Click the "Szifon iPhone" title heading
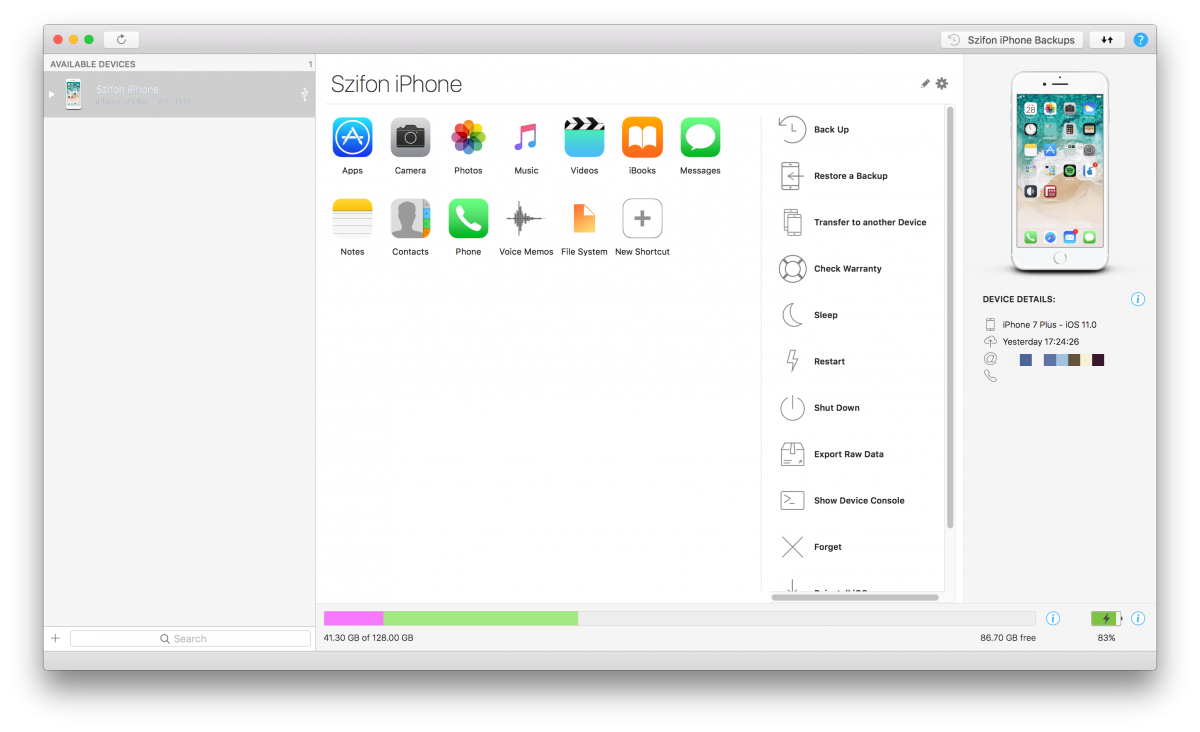1200x732 pixels. click(x=396, y=85)
